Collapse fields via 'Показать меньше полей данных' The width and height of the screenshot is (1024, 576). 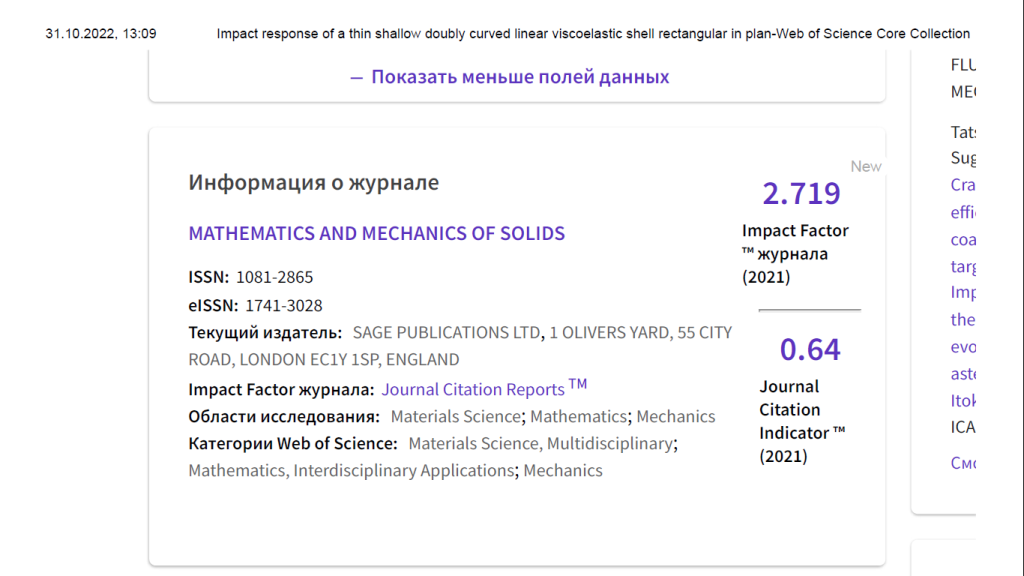click(510, 77)
